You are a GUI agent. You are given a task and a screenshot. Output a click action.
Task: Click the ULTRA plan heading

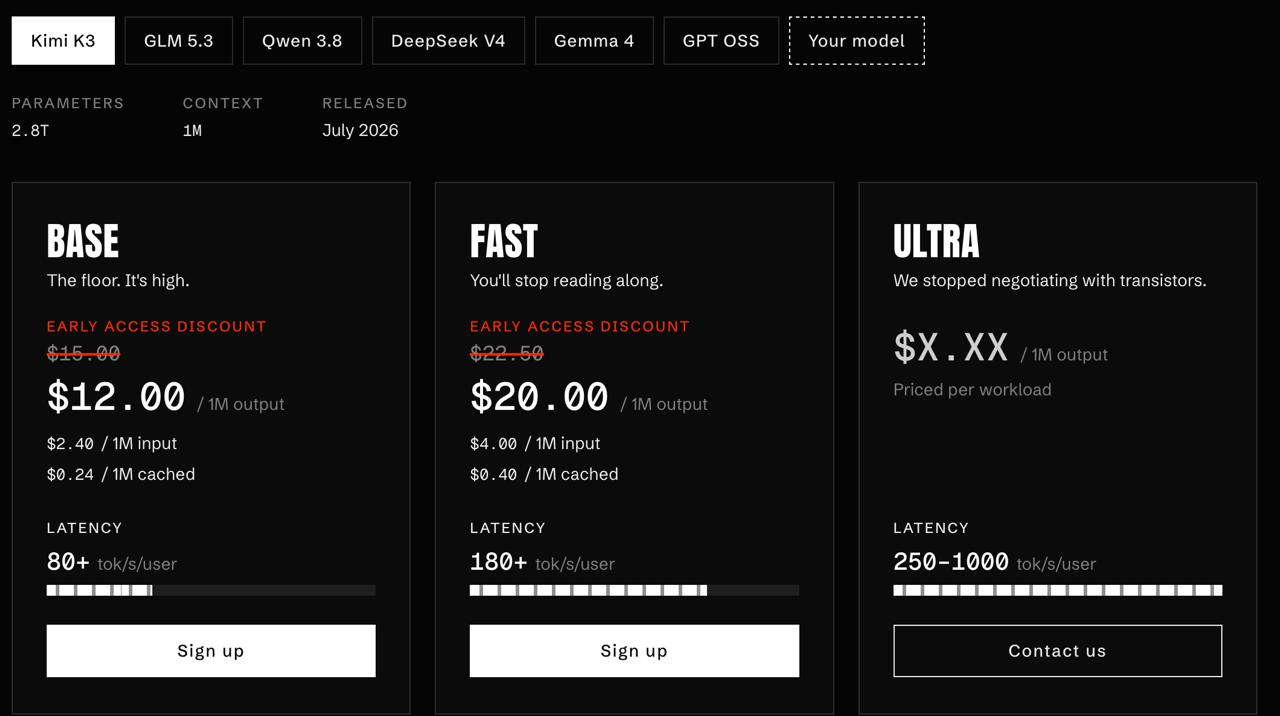pyautogui.click(x=936, y=241)
